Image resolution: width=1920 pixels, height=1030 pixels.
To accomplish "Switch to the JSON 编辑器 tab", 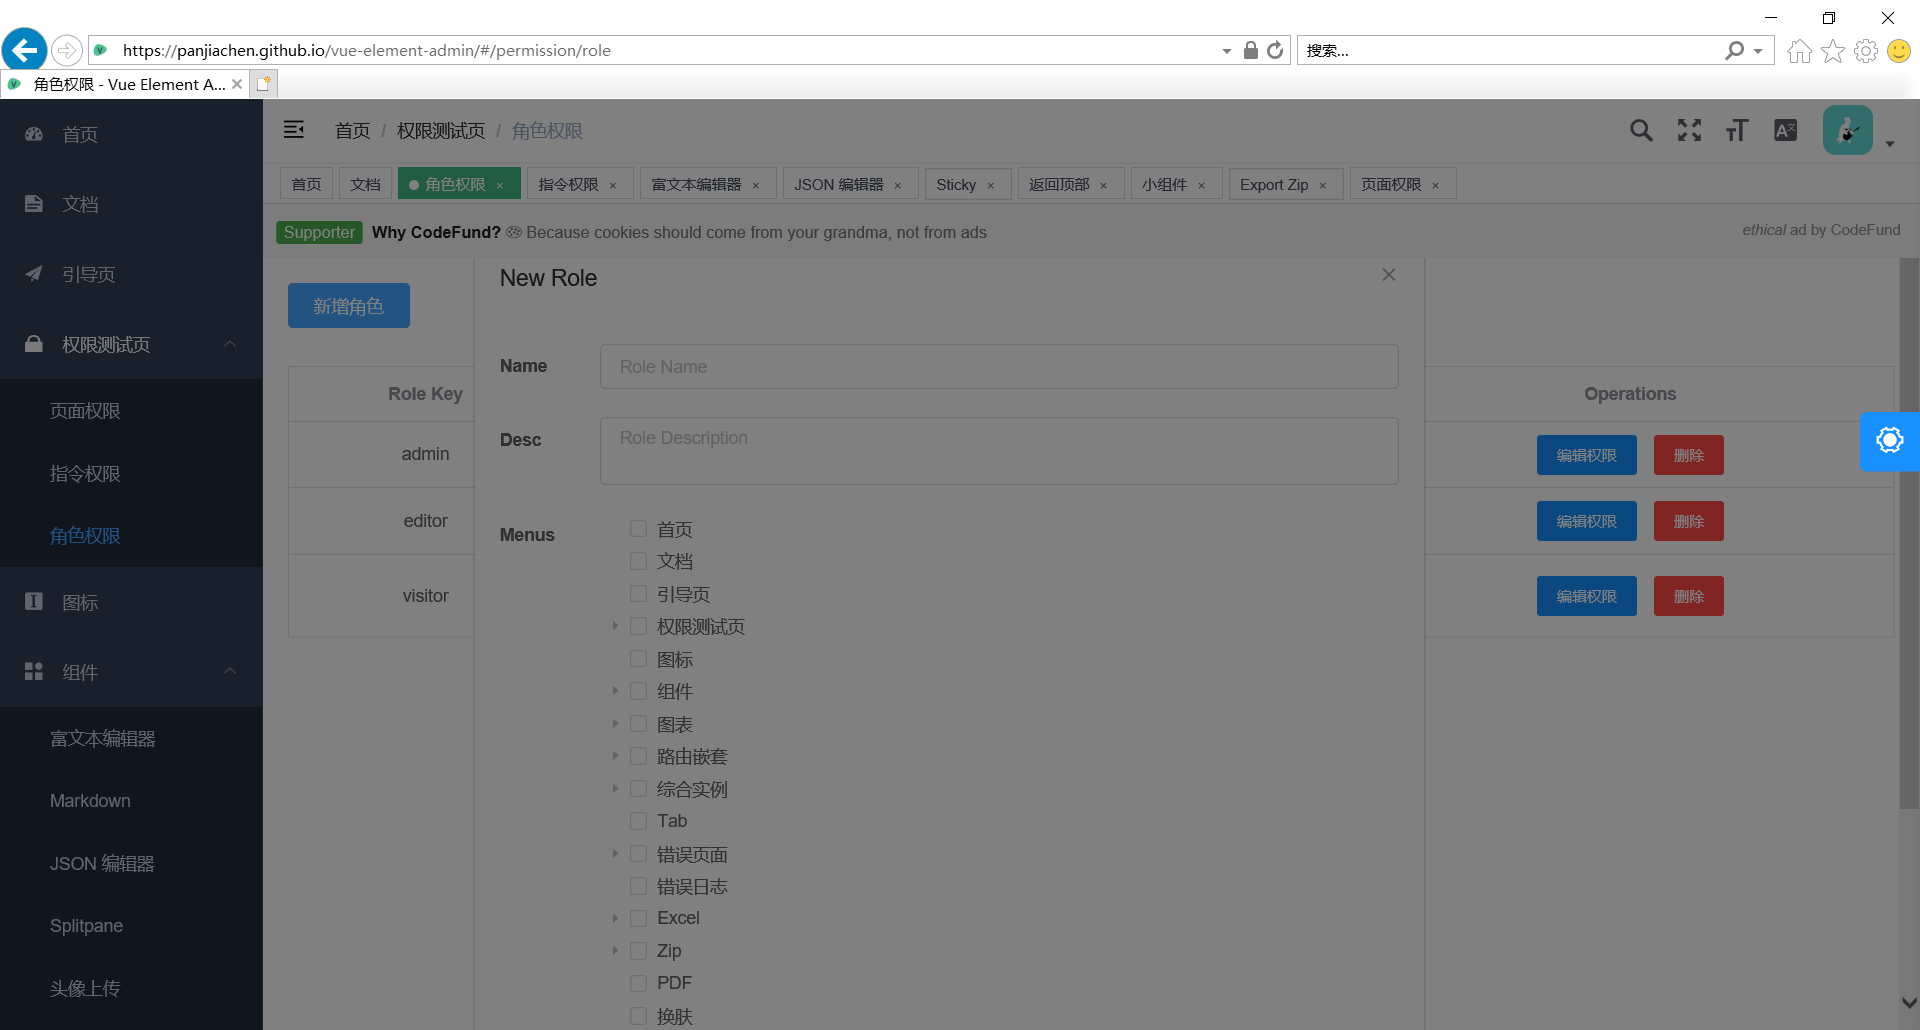I will tap(838, 183).
